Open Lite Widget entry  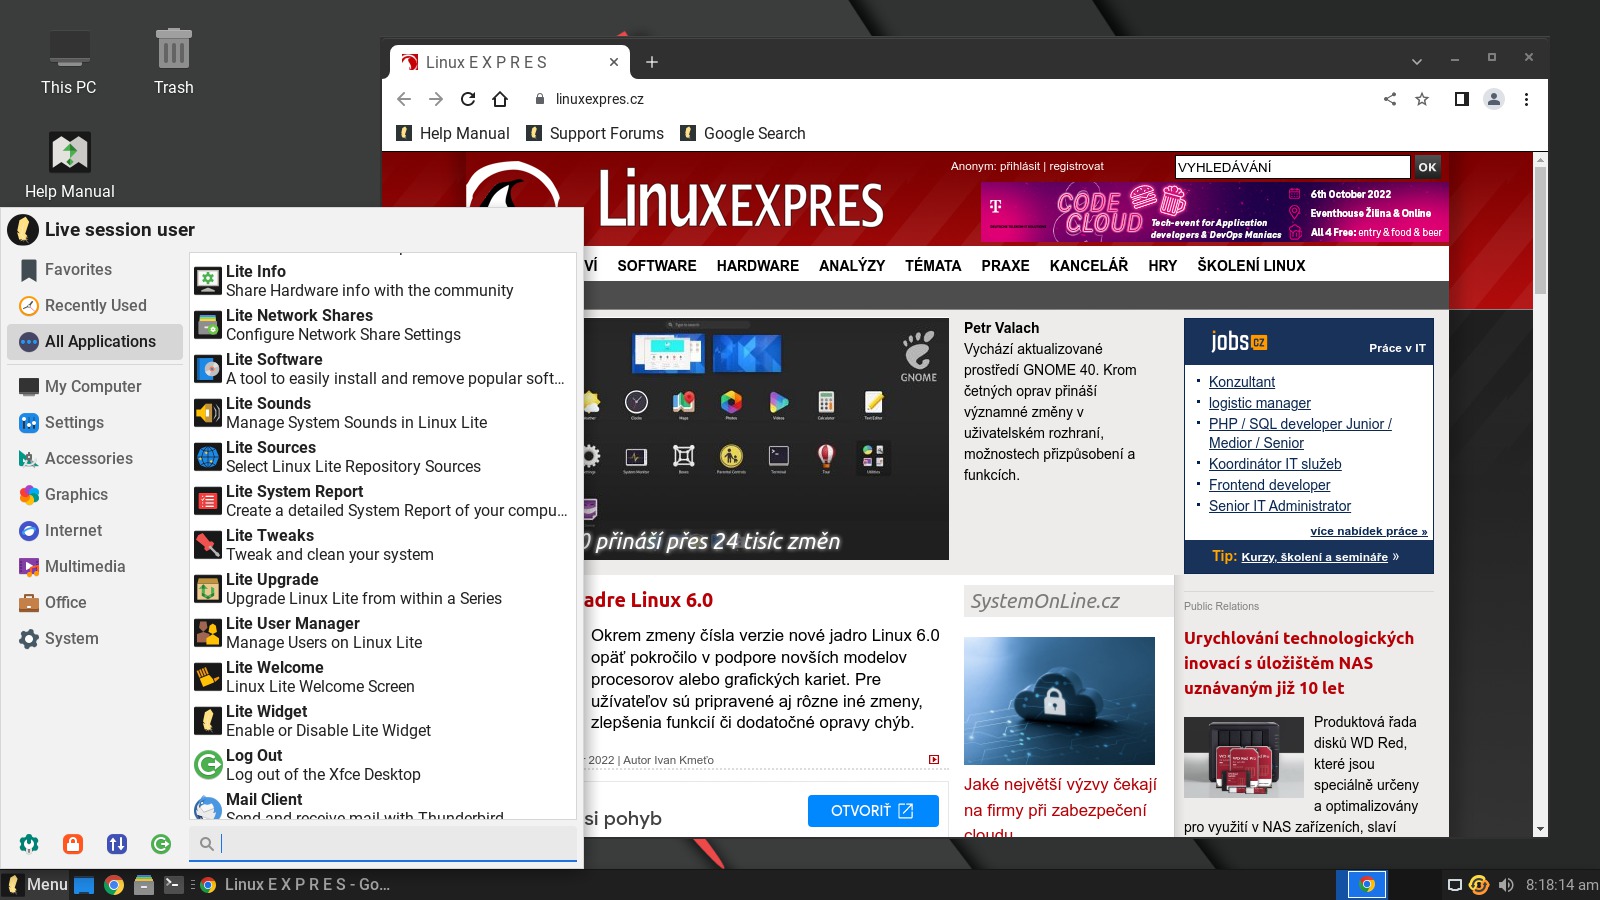coord(383,721)
